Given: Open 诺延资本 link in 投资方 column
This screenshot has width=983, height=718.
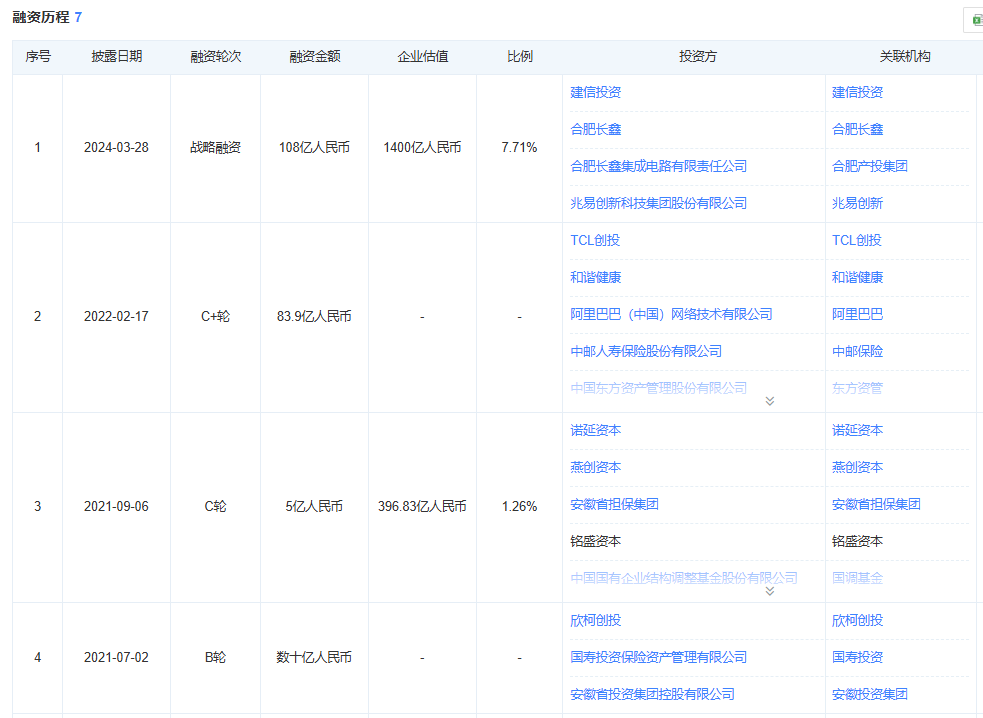Looking at the screenshot, I should (596, 430).
